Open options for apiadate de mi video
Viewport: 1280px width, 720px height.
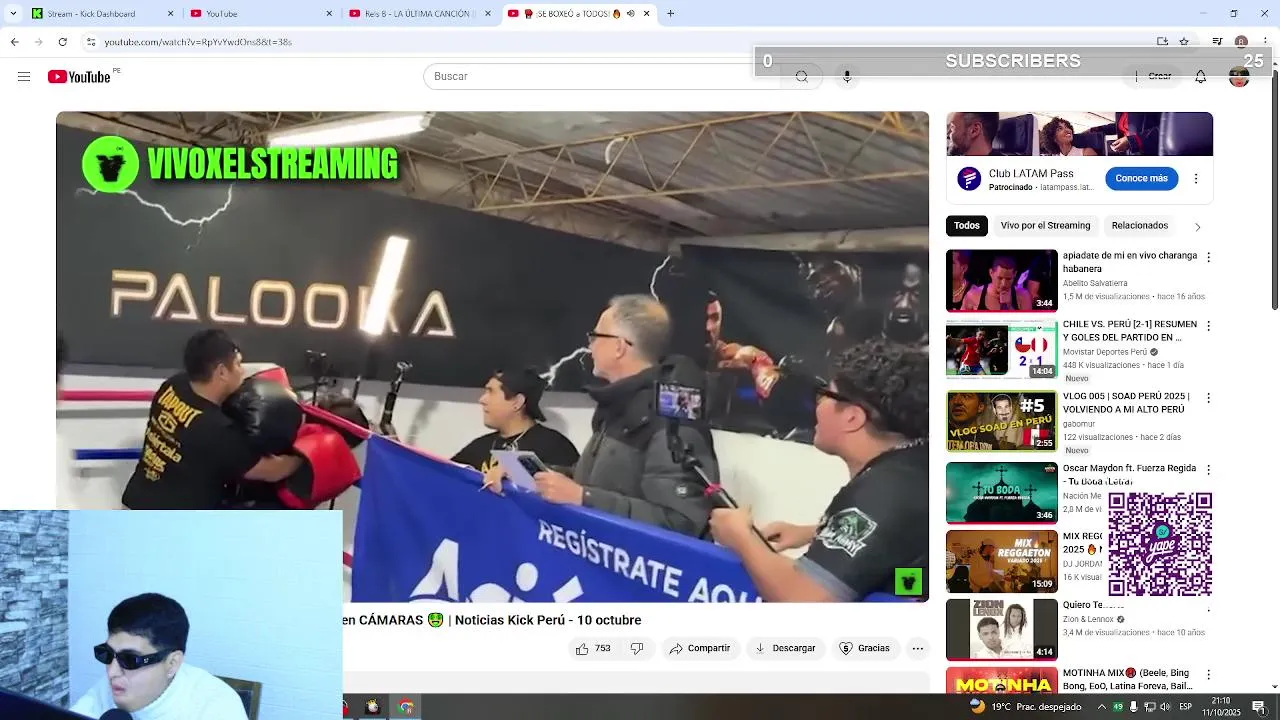click(x=1208, y=257)
